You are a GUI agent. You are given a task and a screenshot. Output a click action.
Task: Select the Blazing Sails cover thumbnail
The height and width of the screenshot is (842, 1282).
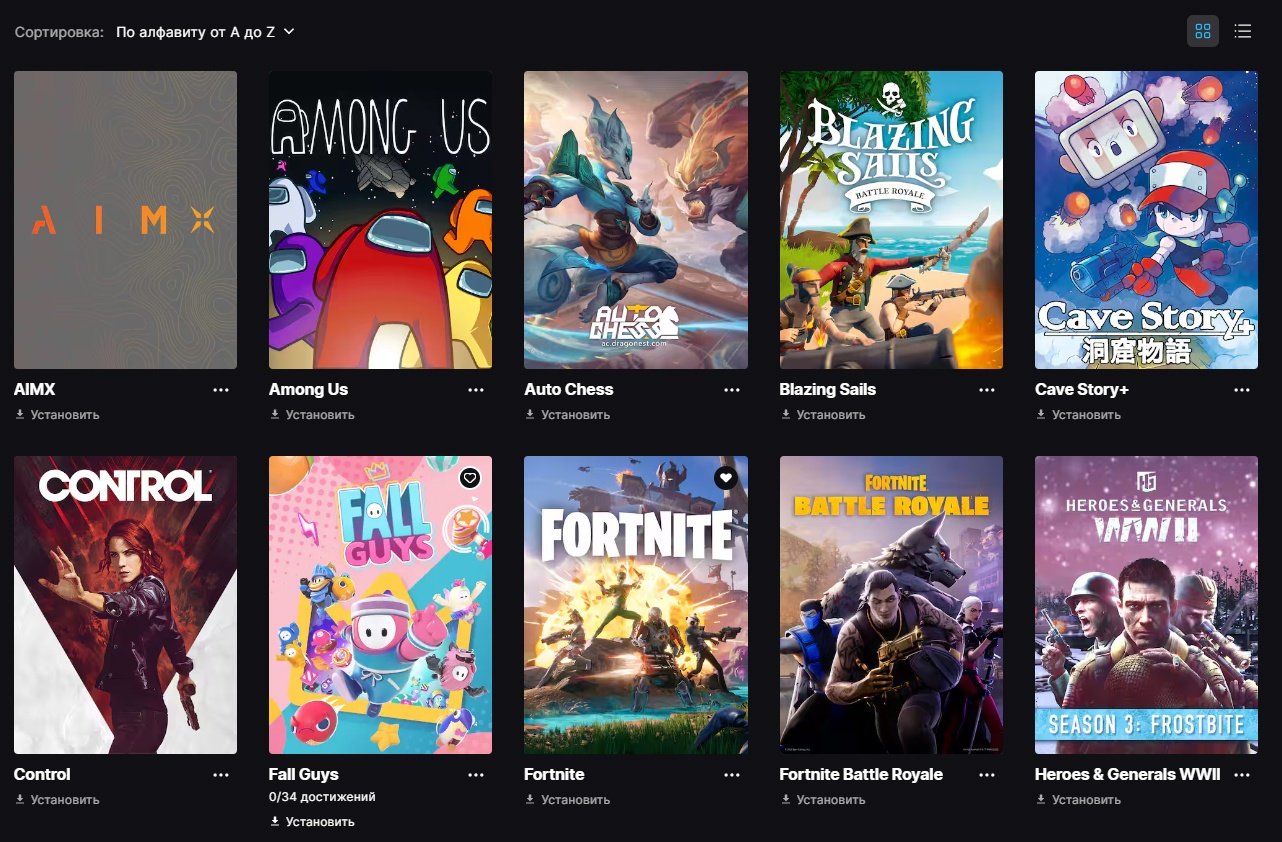(x=891, y=220)
